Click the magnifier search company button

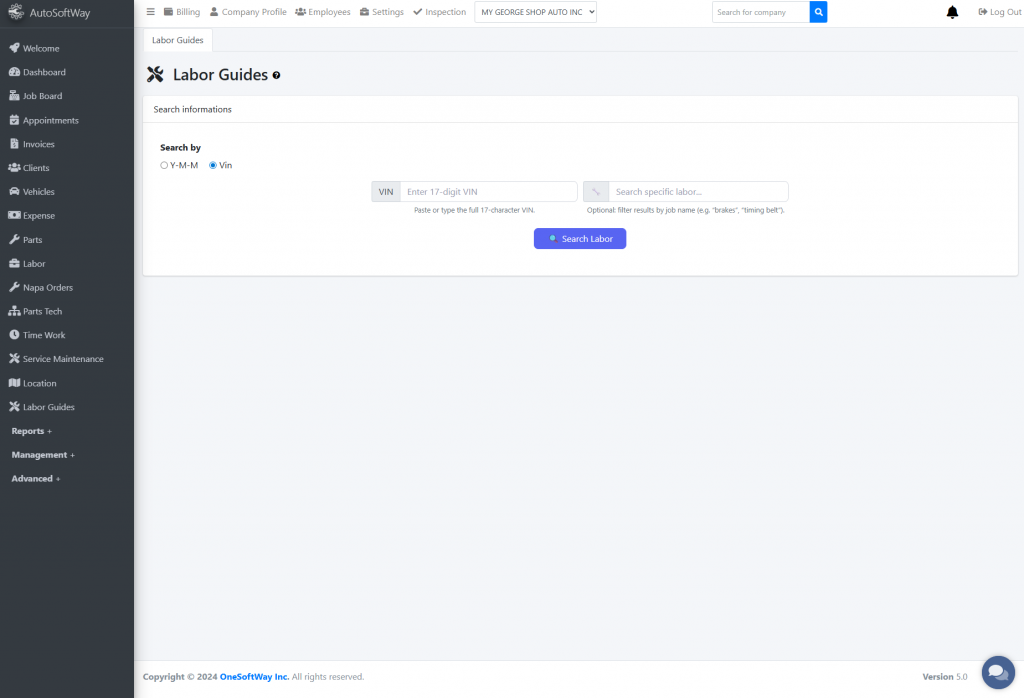[x=818, y=12]
